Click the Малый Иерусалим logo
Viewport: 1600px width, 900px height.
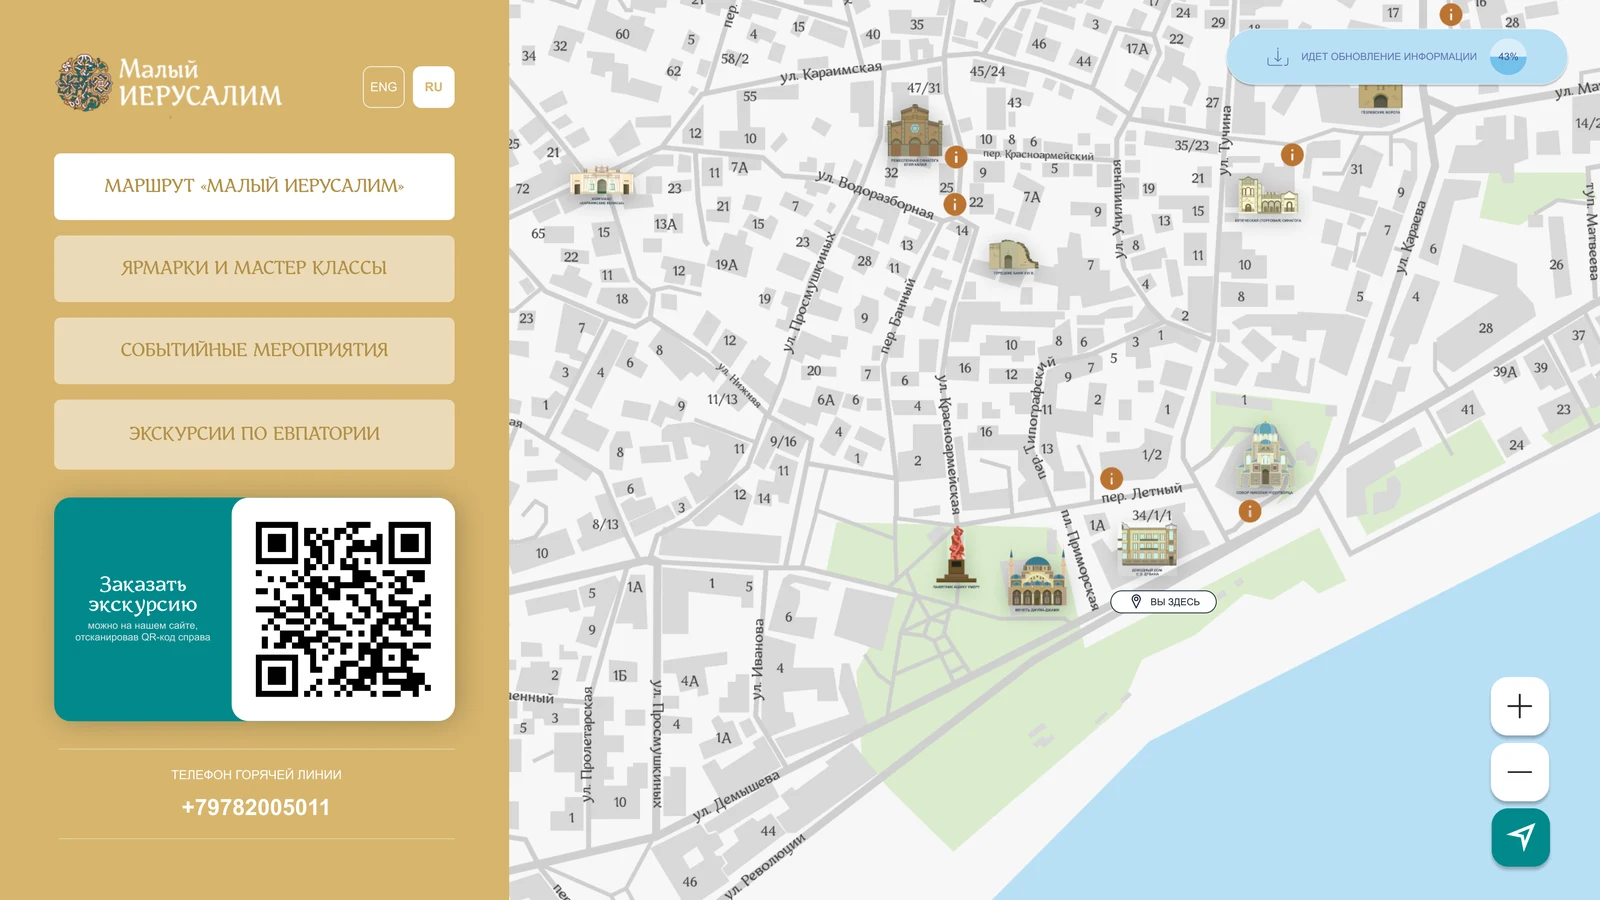[169, 82]
